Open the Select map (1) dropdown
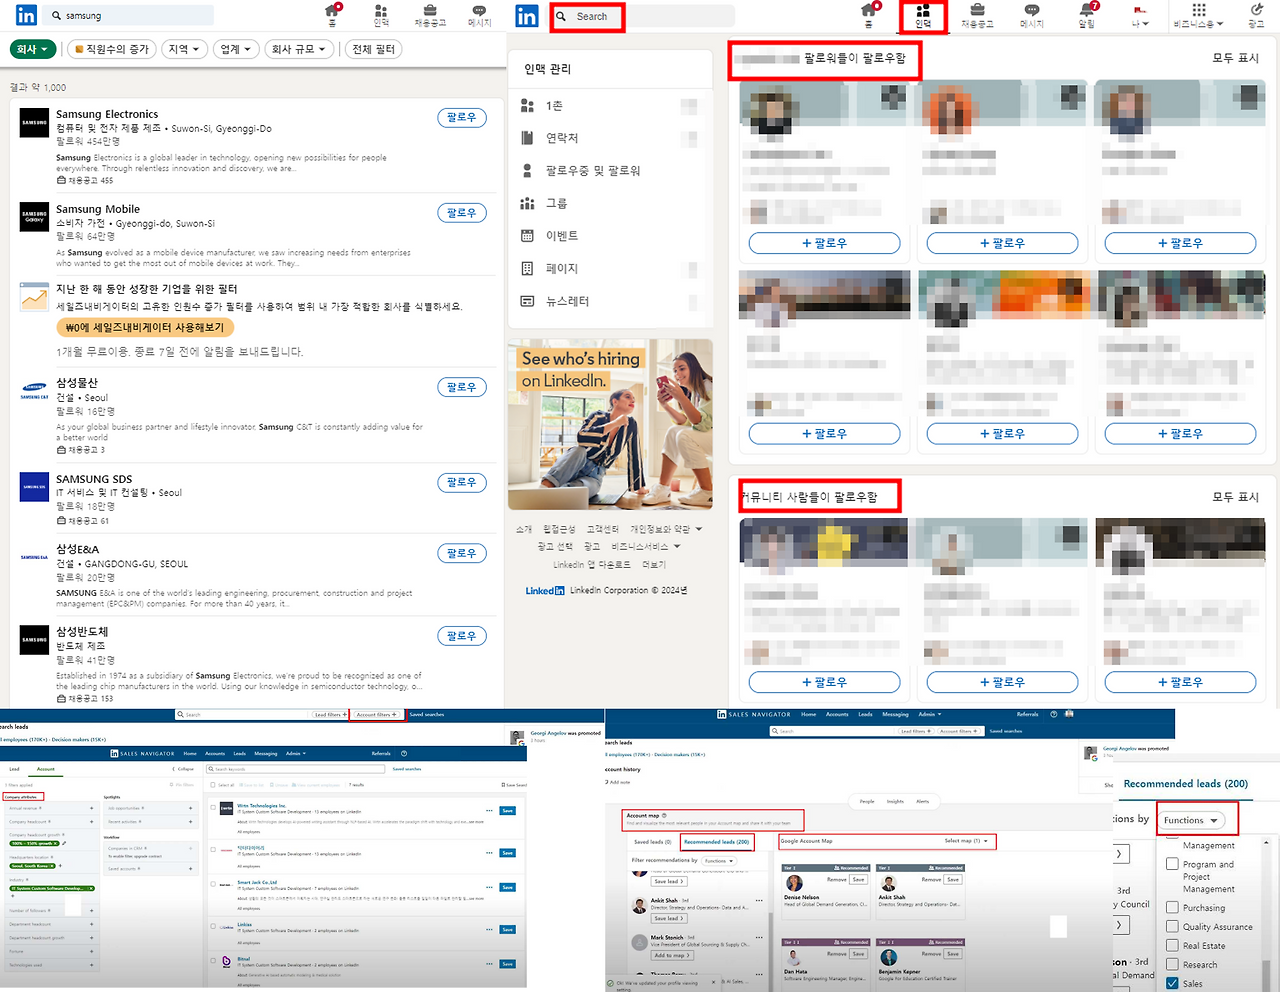This screenshot has height=992, width=1280. [x=966, y=841]
